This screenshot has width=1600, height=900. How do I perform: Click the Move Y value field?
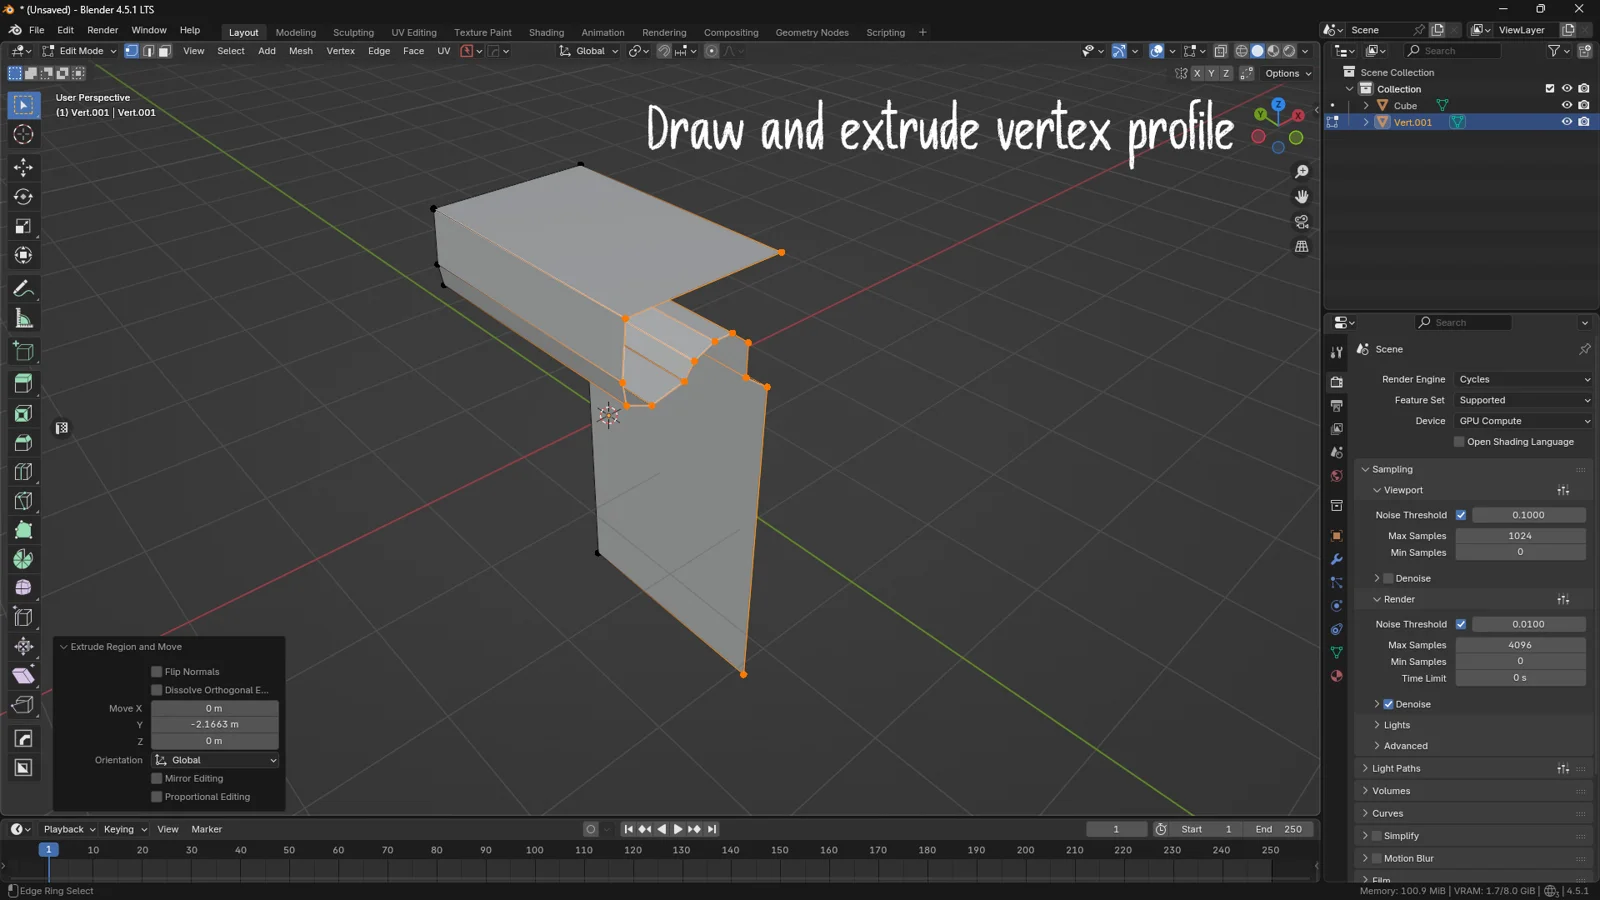tap(215, 725)
